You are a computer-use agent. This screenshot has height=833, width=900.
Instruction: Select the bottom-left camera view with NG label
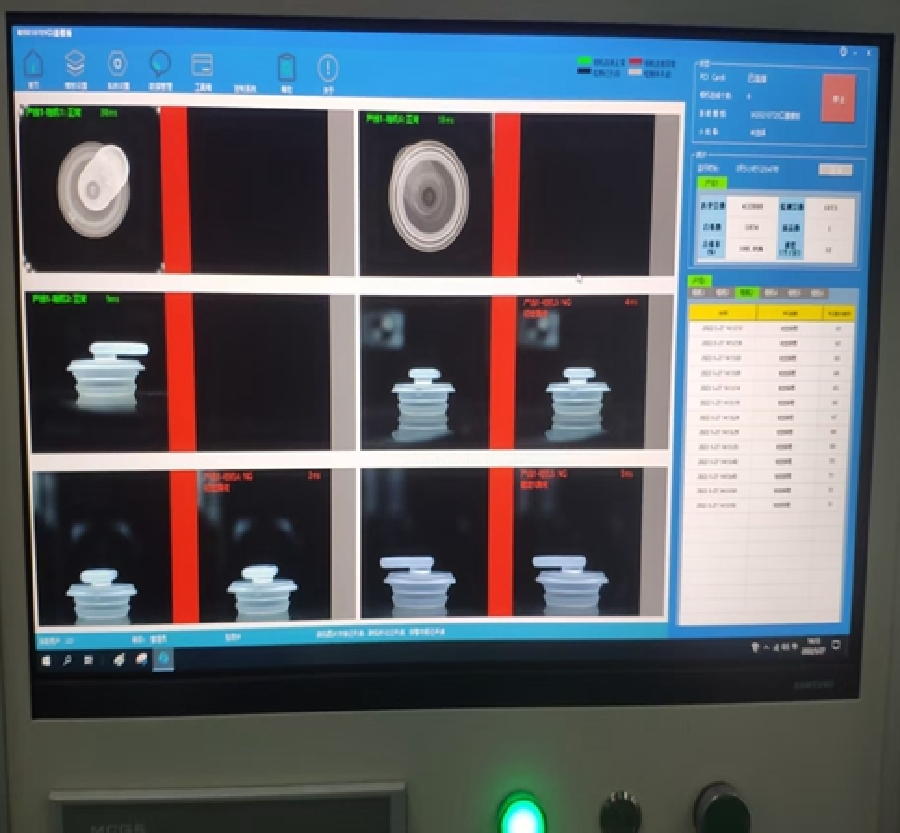coord(196,548)
